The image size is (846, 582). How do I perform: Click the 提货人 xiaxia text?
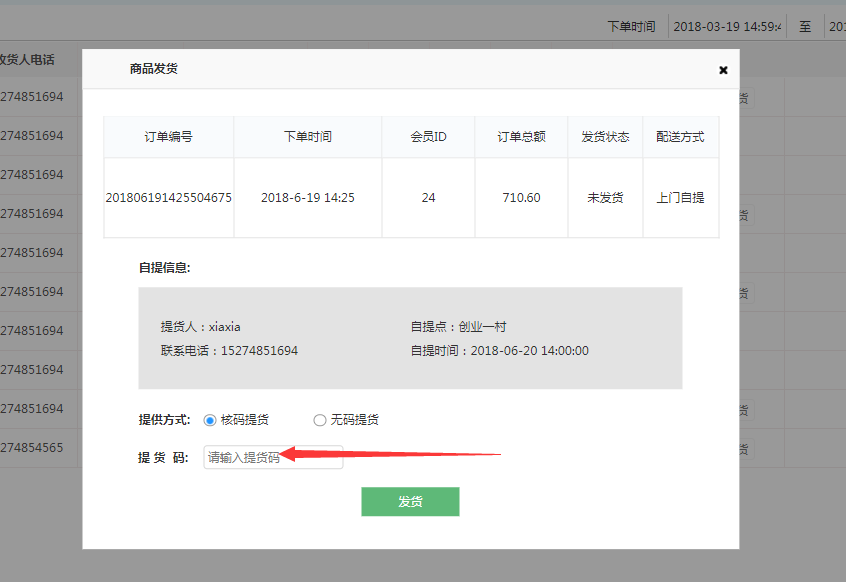(201, 327)
